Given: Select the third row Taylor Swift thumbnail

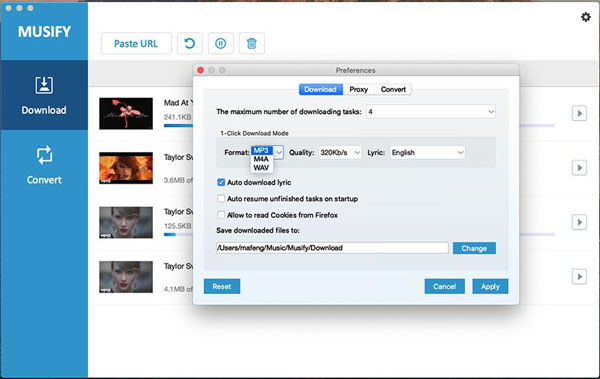Looking at the screenshot, I should click(x=126, y=222).
